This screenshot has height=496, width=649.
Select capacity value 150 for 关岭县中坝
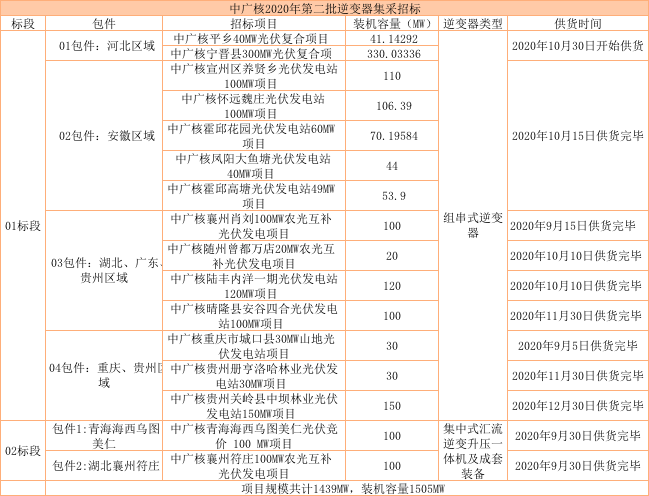point(392,406)
